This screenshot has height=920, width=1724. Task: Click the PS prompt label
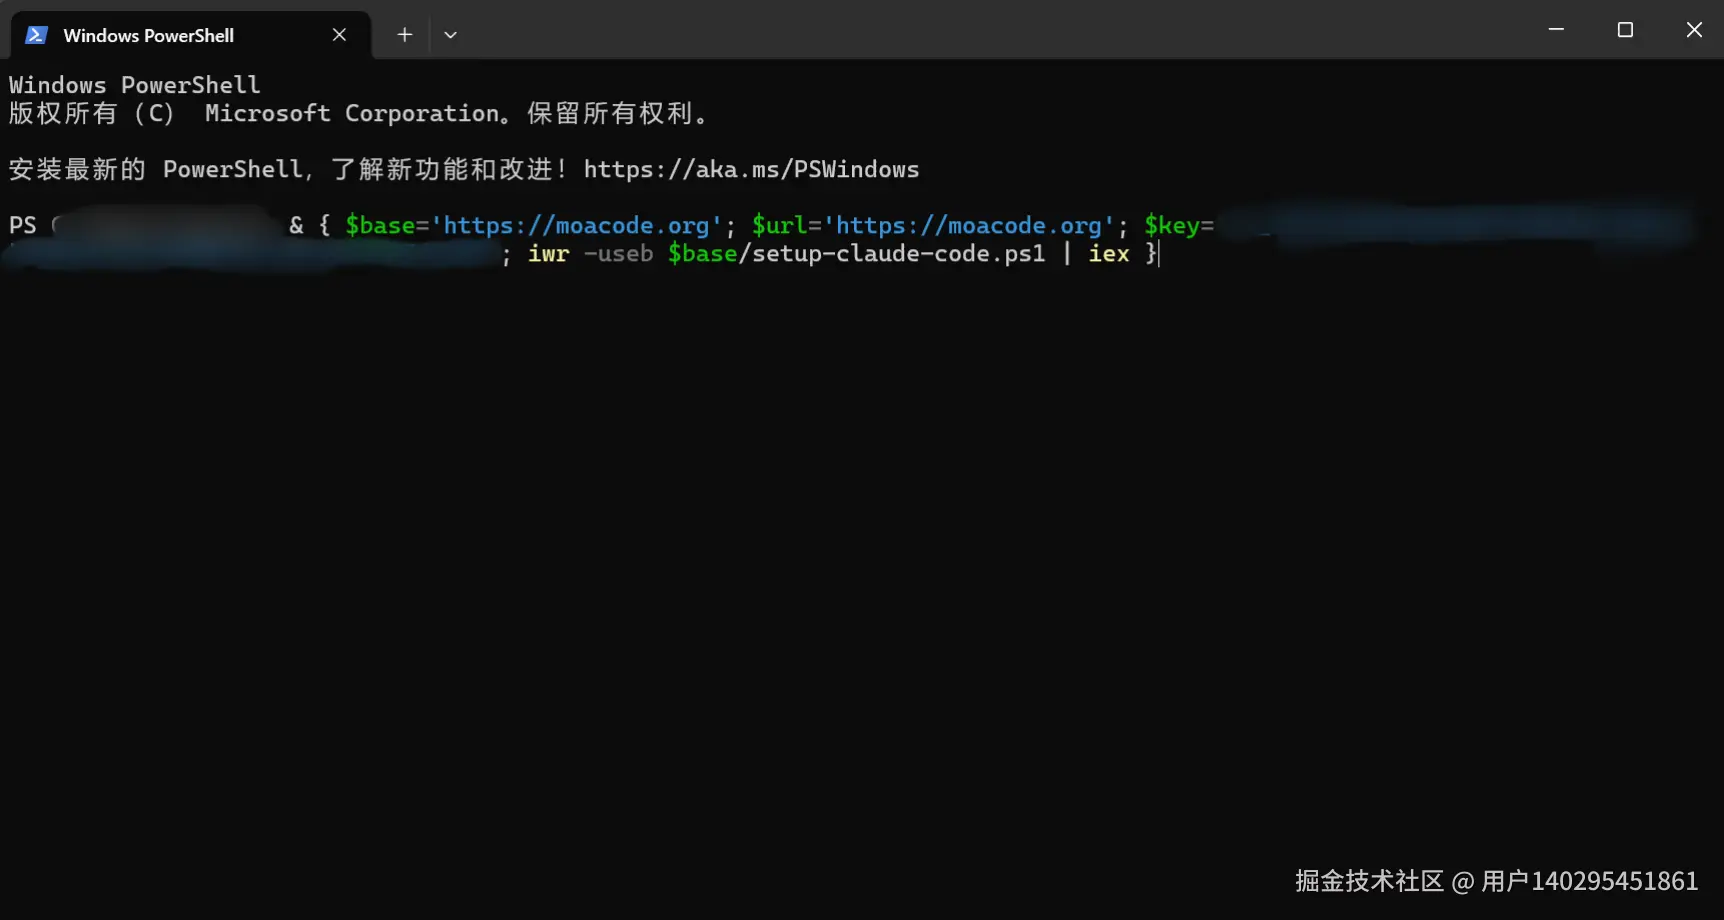click(x=23, y=226)
